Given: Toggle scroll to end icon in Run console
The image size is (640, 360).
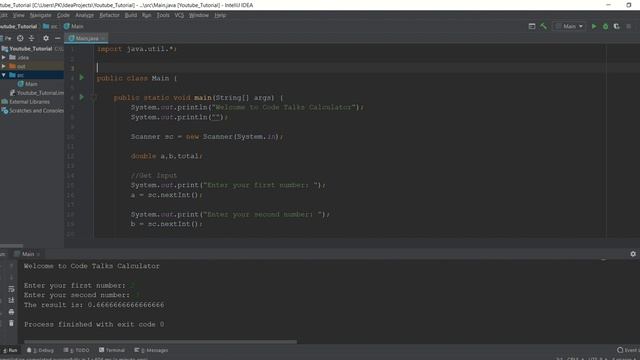Looking at the screenshot, I should point(11,300).
